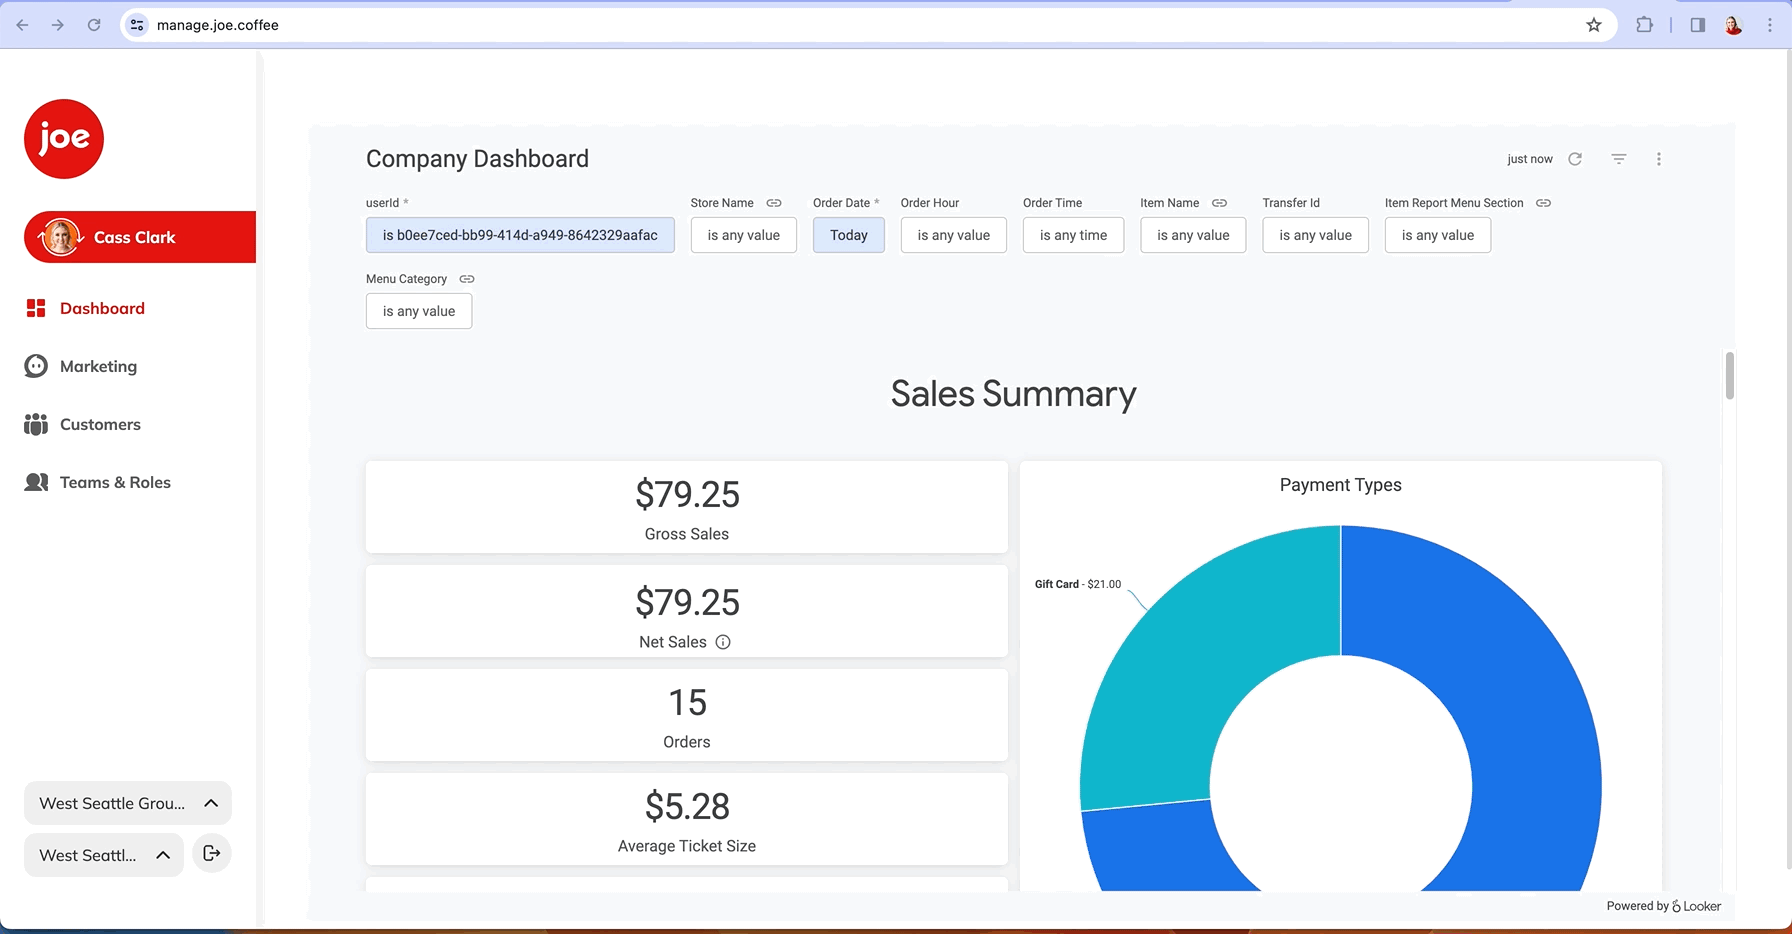
Task: Click the site info icon in address bar
Action: pyautogui.click(x=137, y=25)
